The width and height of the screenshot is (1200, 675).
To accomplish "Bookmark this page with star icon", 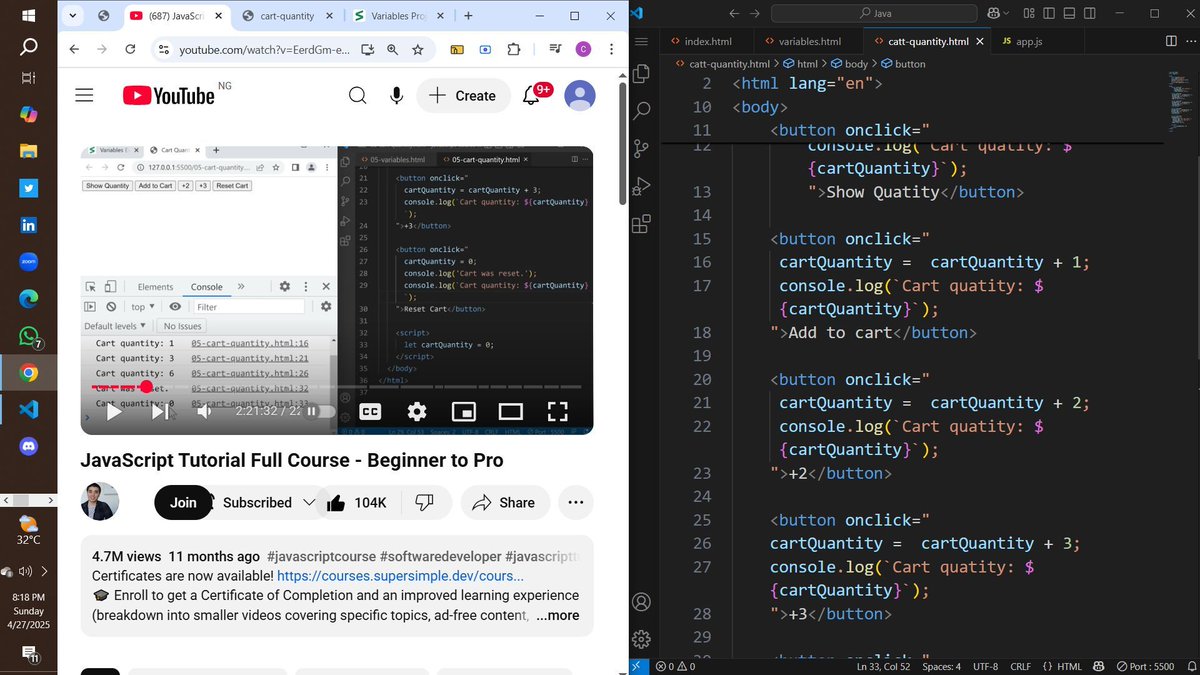I will pyautogui.click(x=417, y=49).
